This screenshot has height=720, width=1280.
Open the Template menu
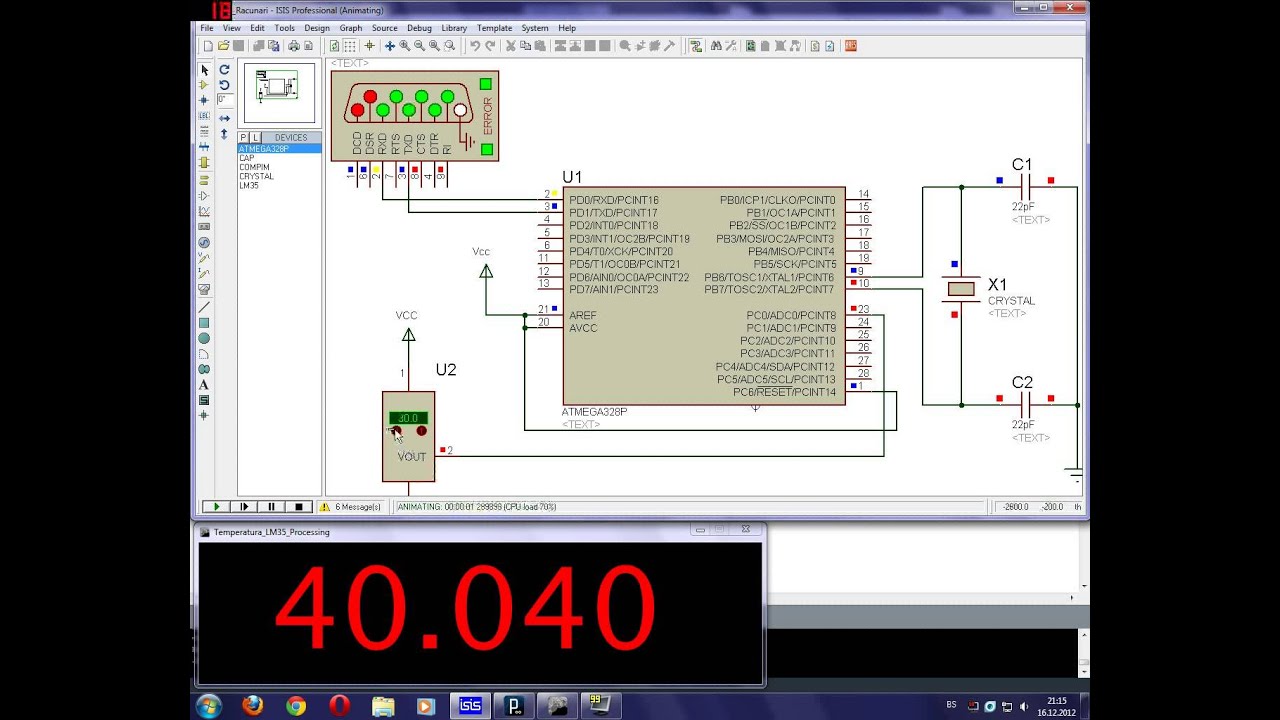494,28
